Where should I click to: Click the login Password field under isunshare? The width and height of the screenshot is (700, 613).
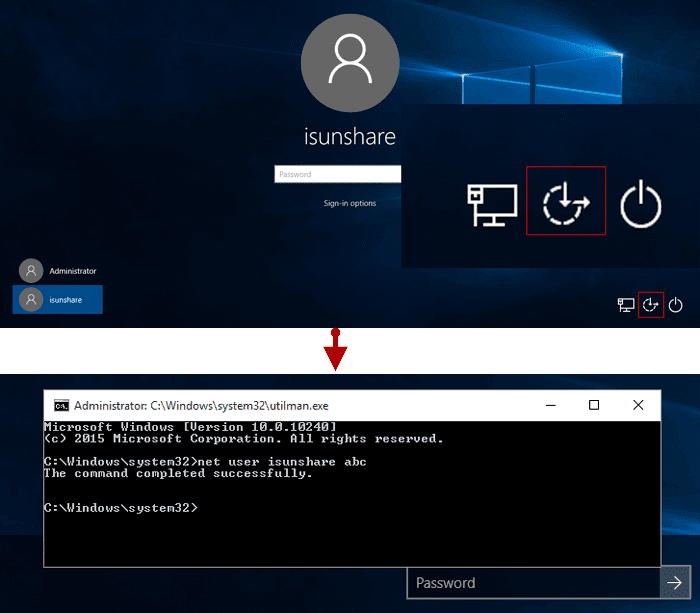coord(338,174)
